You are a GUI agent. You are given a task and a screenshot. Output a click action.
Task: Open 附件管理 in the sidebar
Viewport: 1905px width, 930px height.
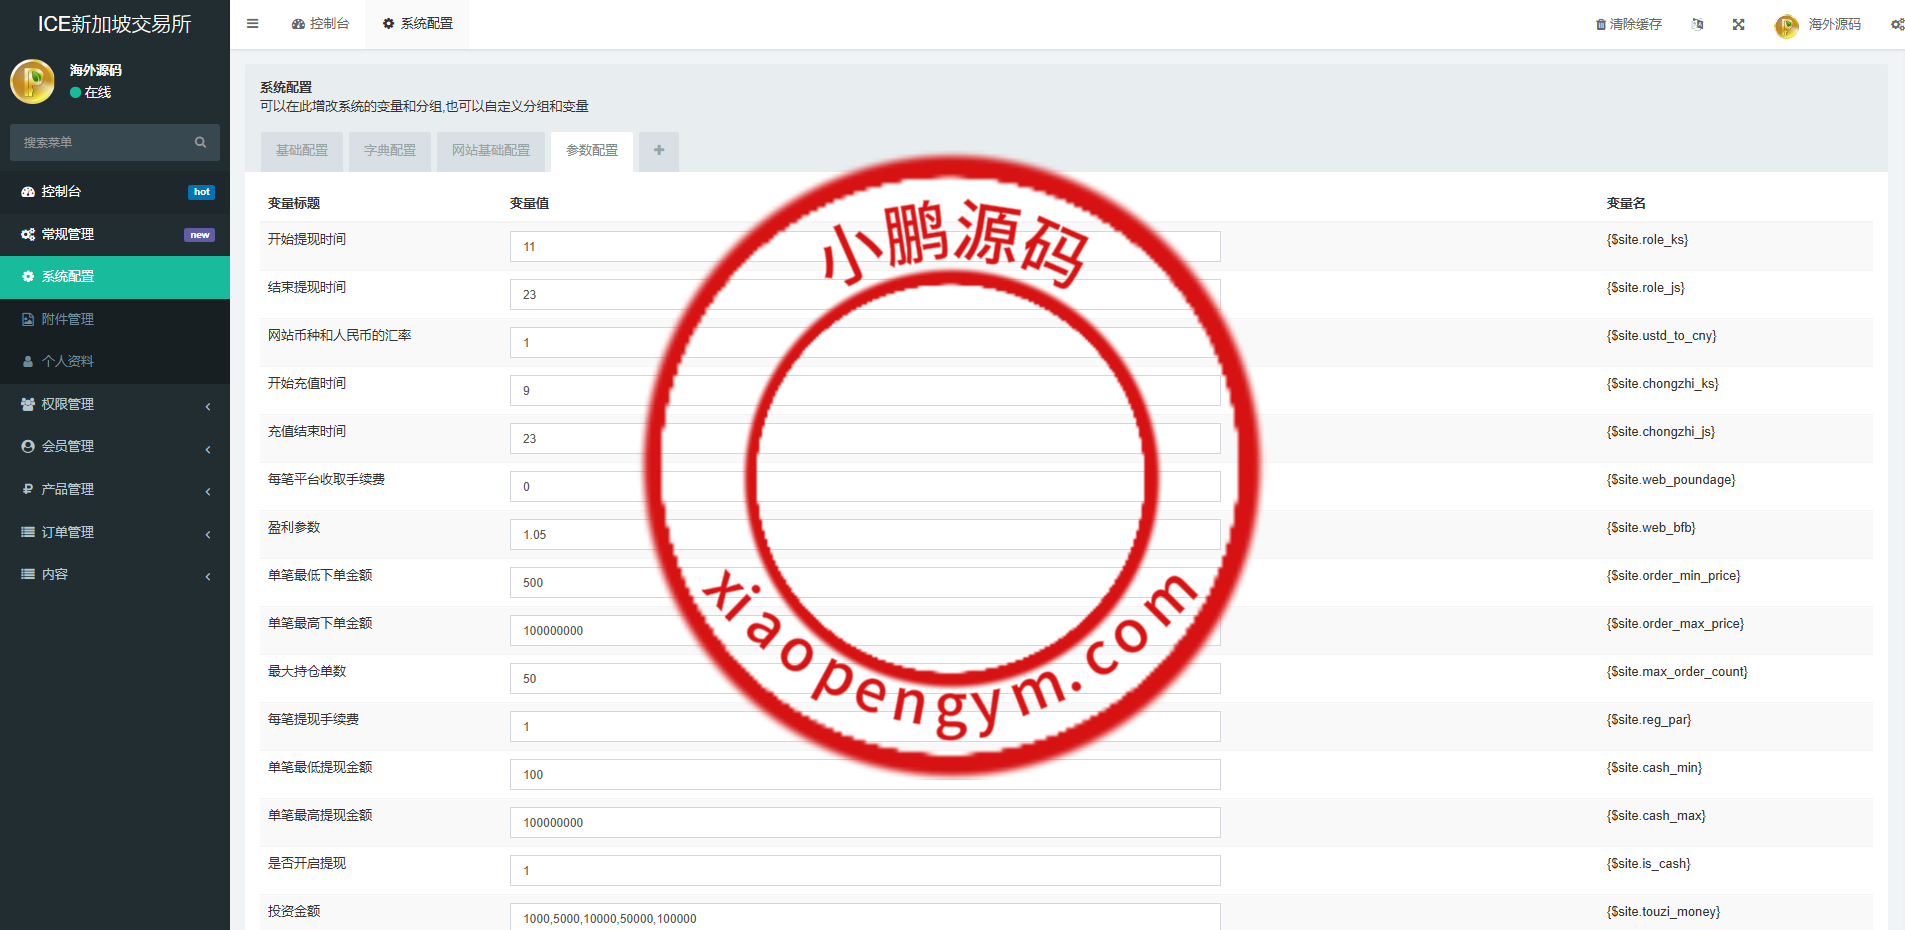click(68, 320)
